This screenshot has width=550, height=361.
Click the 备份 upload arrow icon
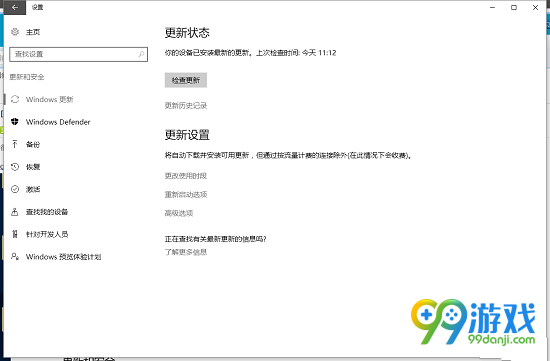[x=15, y=144]
